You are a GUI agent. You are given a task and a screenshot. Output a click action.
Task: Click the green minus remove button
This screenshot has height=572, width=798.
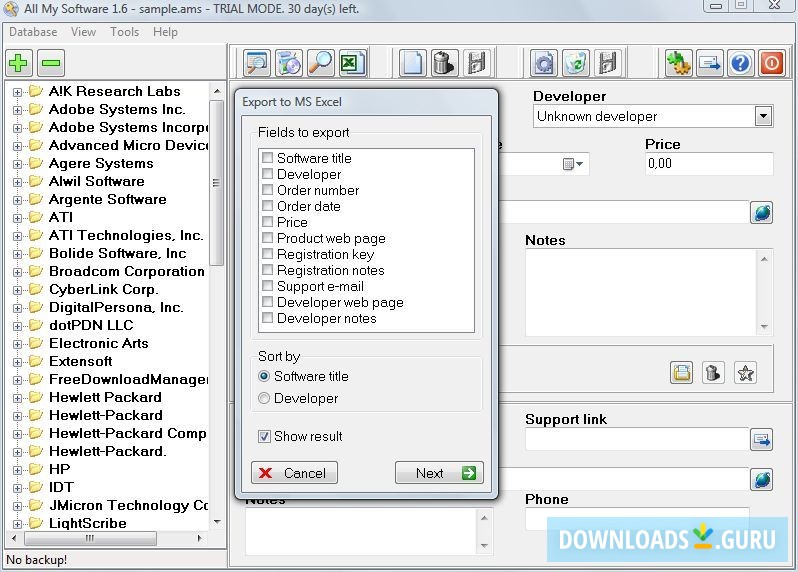(51, 63)
